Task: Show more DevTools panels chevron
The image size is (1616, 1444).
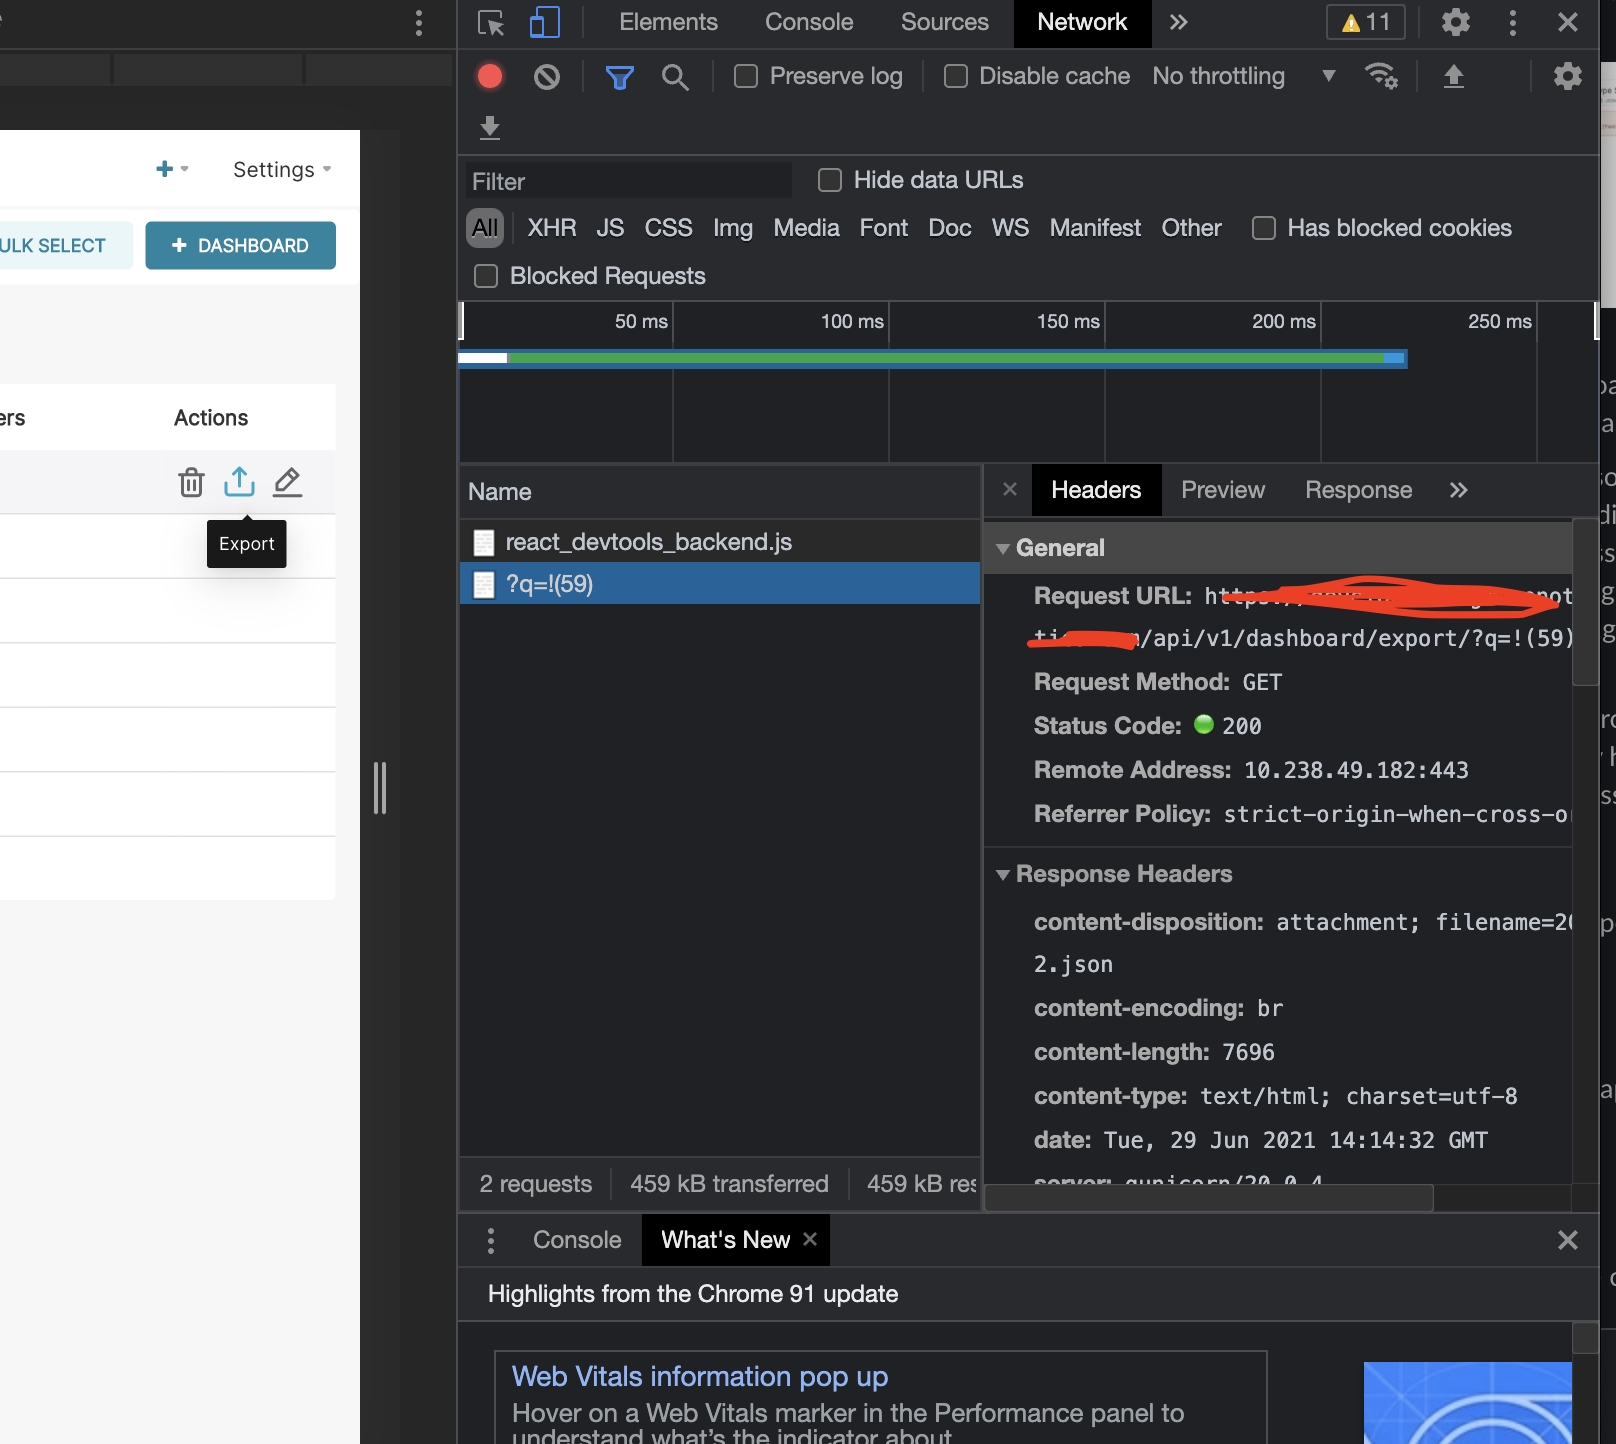Action: coord(1179,22)
